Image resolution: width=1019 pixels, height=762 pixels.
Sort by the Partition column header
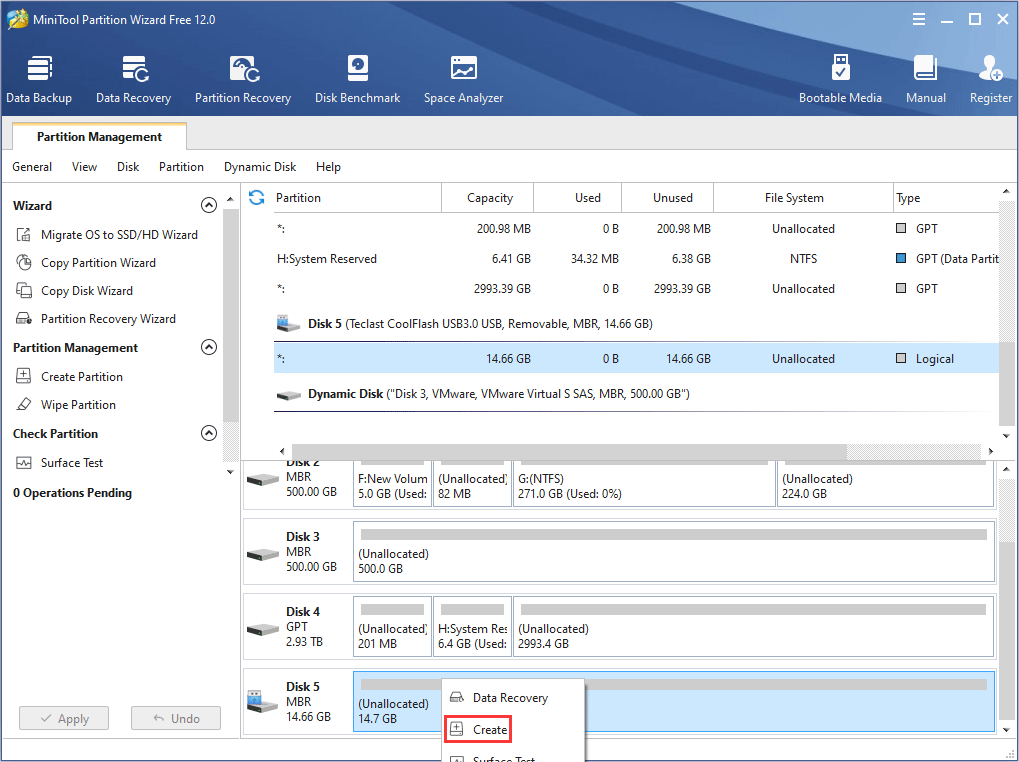[356, 197]
